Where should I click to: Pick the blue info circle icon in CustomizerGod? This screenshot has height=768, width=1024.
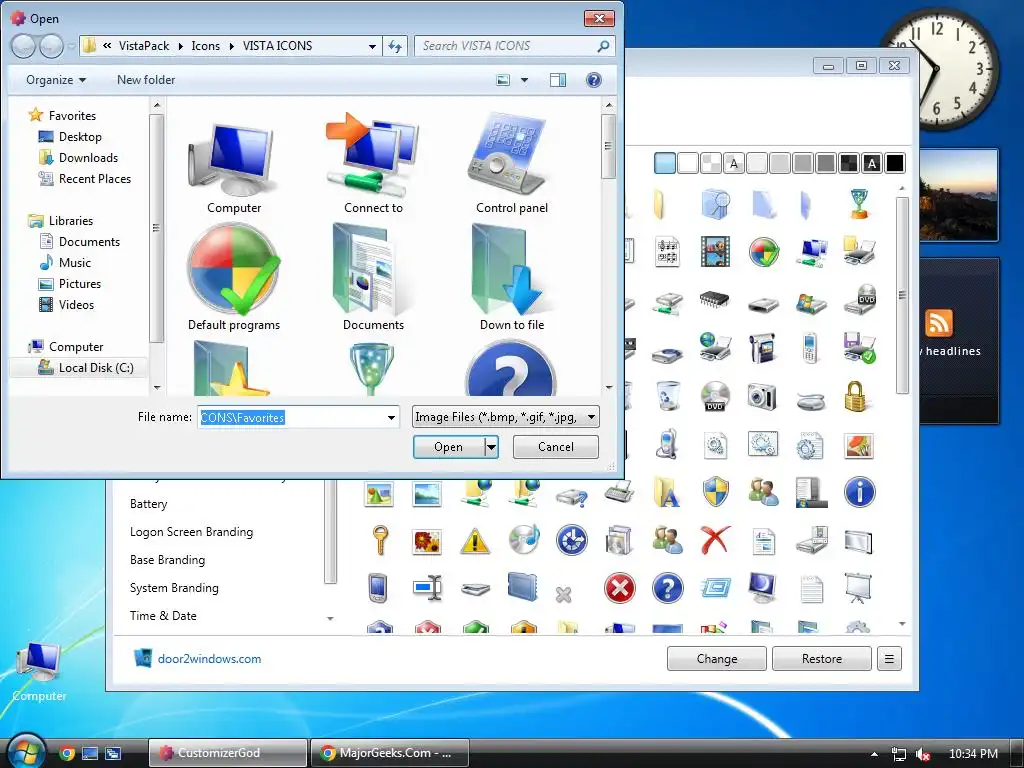(x=859, y=492)
